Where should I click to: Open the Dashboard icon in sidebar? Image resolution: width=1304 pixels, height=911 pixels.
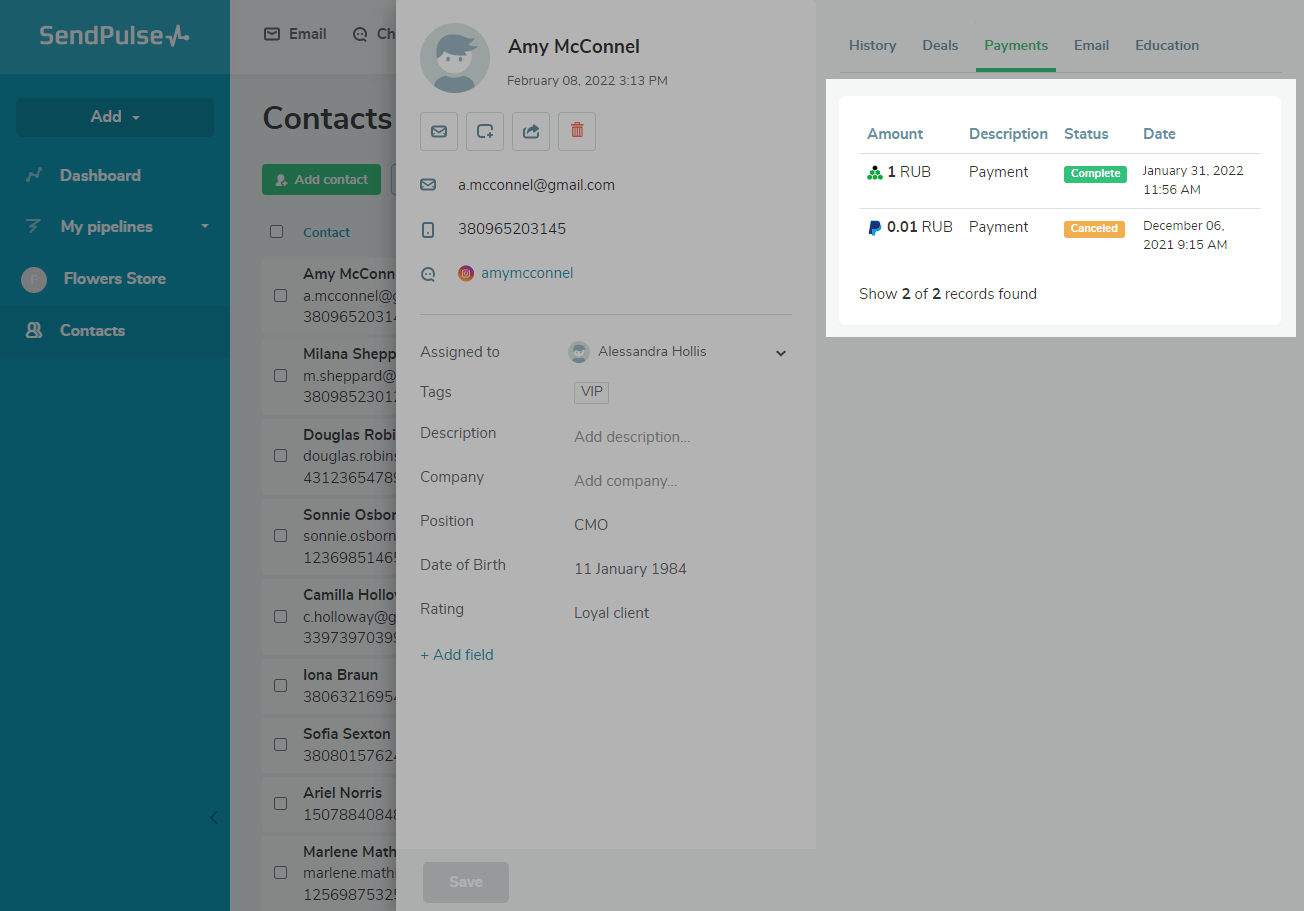tap(34, 175)
